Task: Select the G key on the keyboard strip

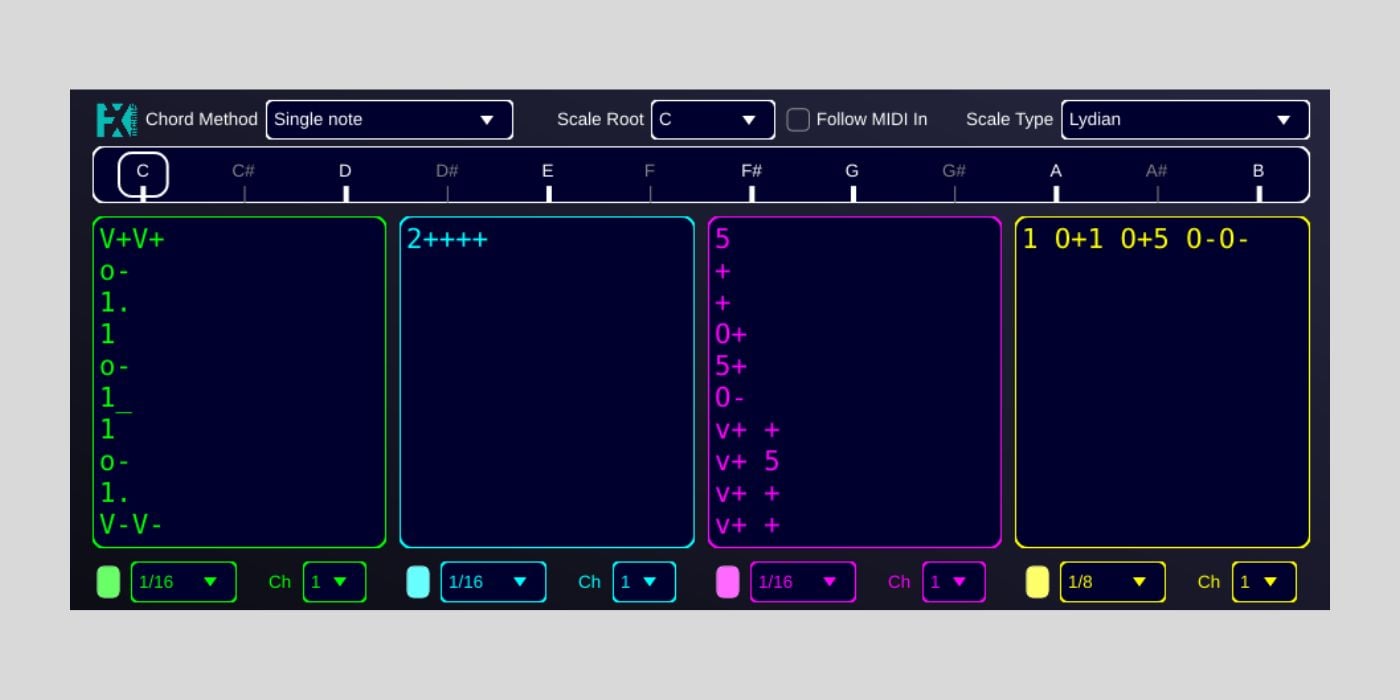Action: pyautogui.click(x=852, y=172)
